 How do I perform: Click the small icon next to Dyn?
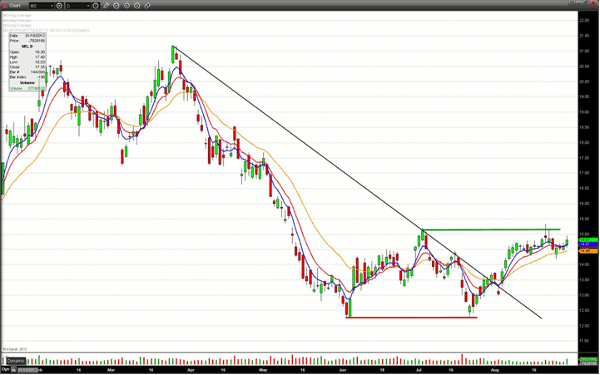14,370
